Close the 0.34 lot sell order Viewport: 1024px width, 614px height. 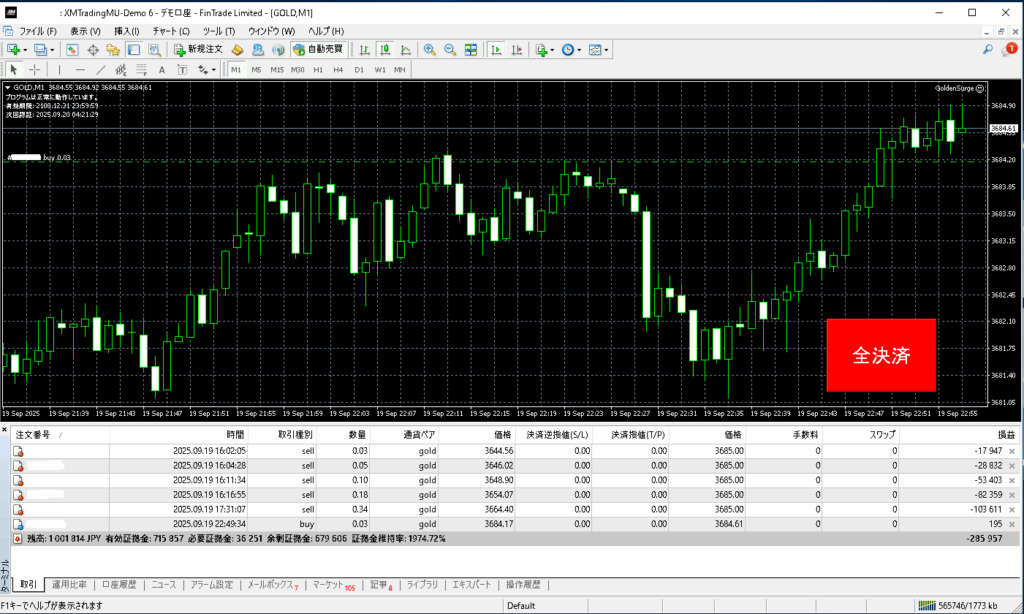tap(1011, 509)
